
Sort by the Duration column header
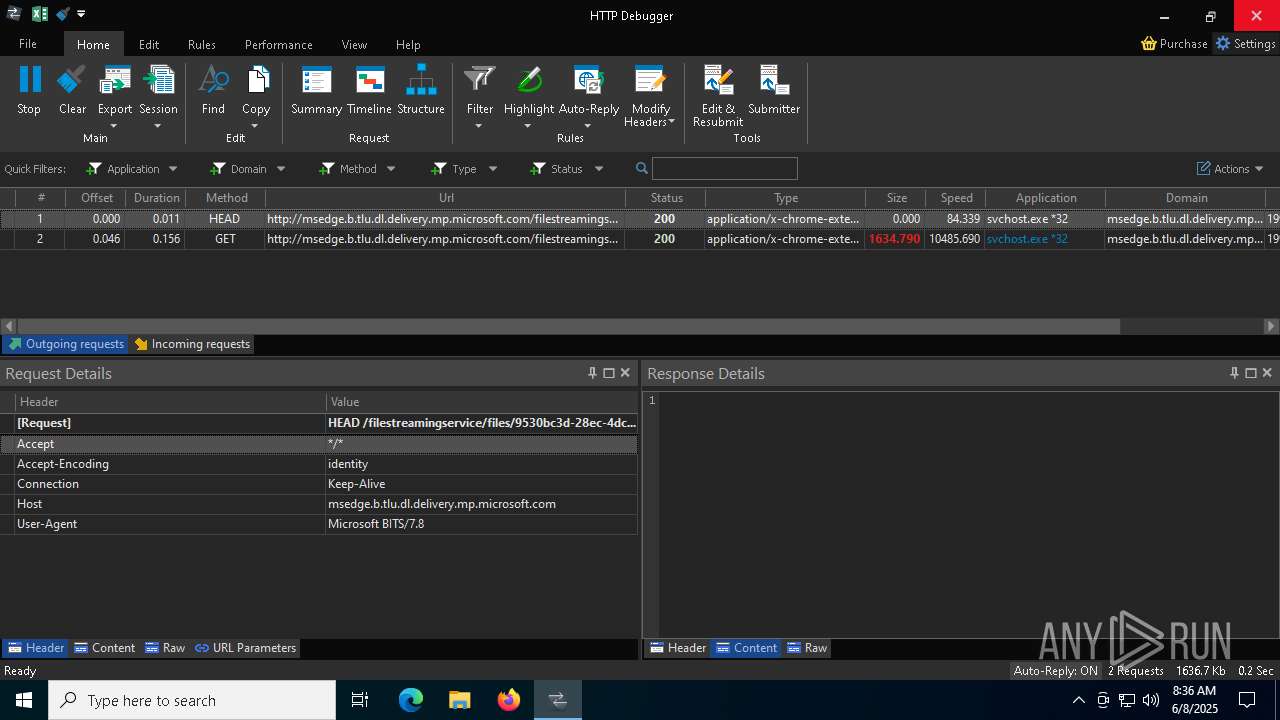point(157,198)
